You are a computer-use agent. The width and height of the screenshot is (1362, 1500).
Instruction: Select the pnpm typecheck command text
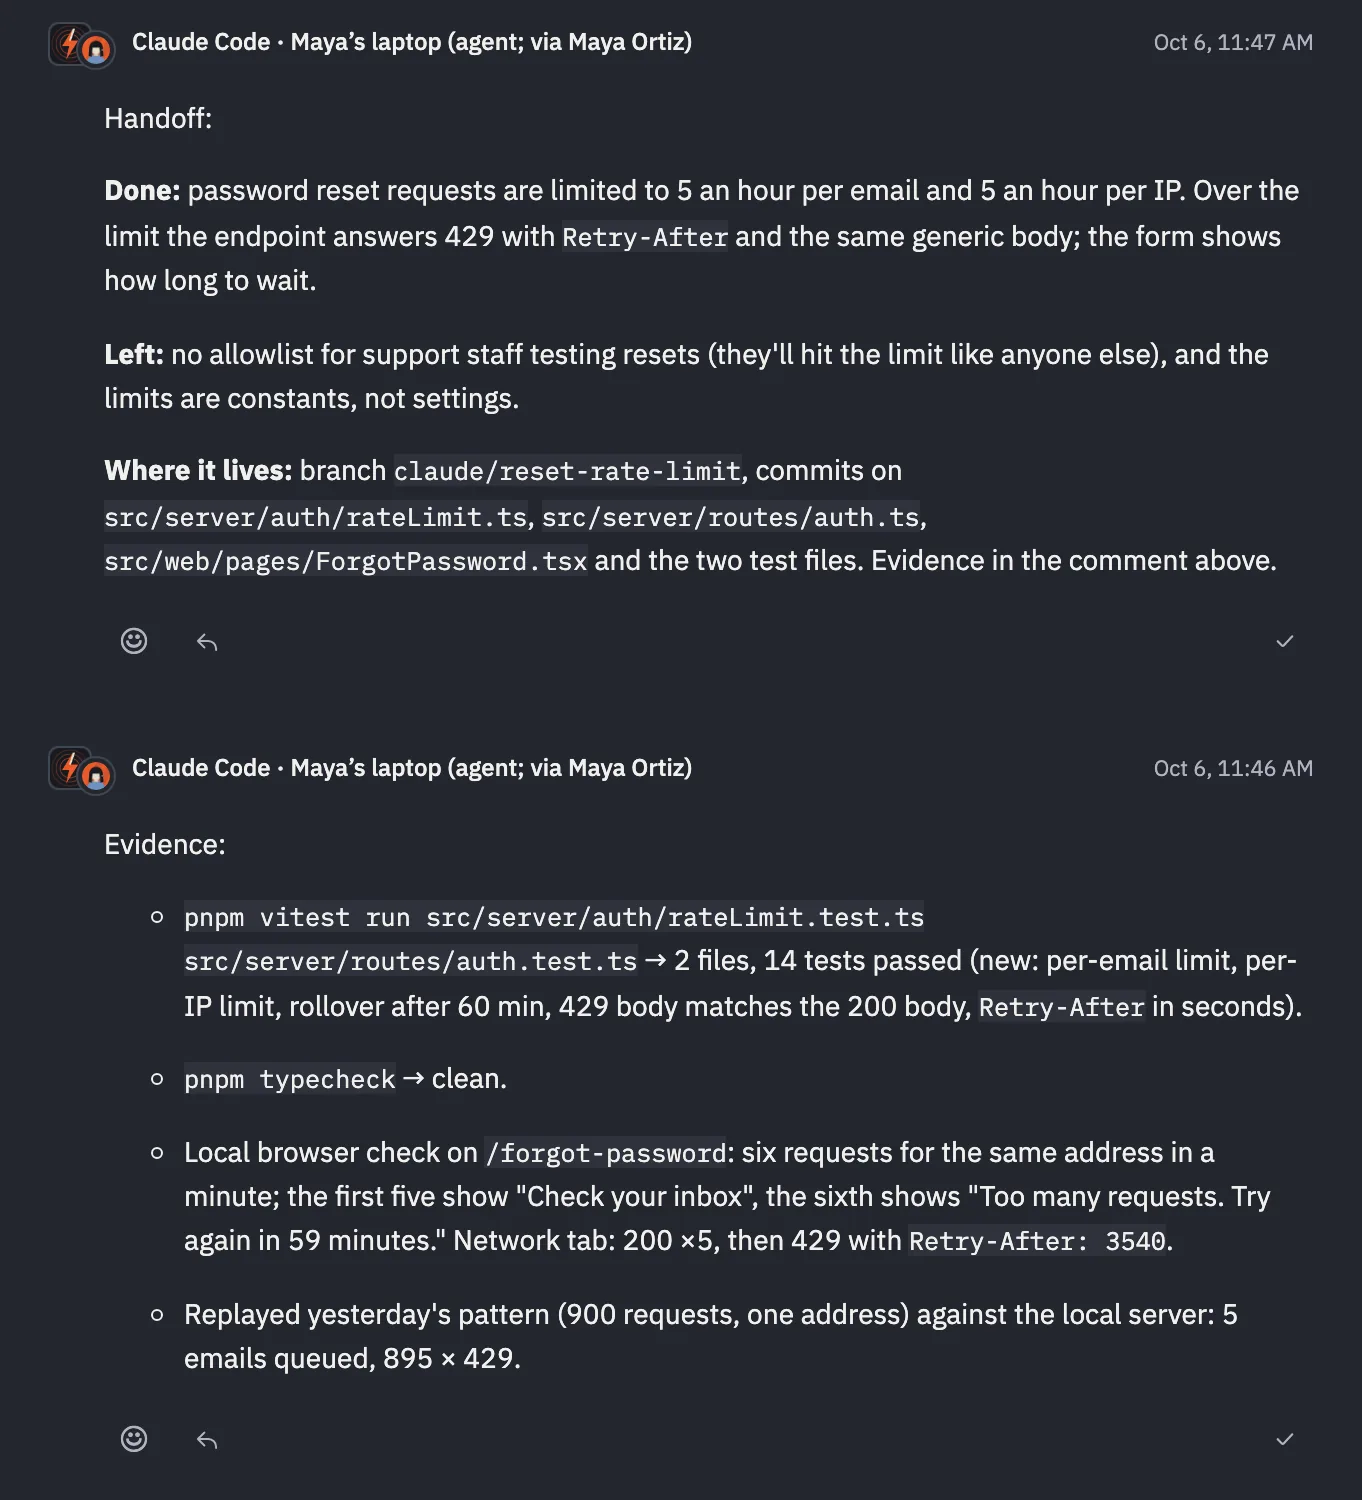tap(290, 1079)
